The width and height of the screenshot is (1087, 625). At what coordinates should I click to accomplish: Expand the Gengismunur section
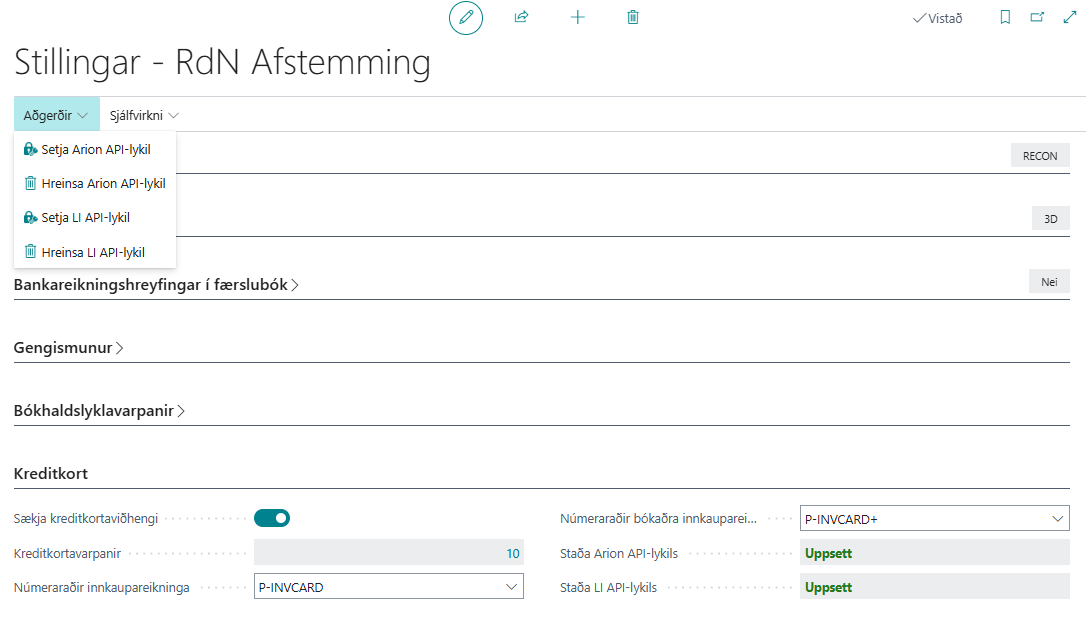(x=69, y=348)
